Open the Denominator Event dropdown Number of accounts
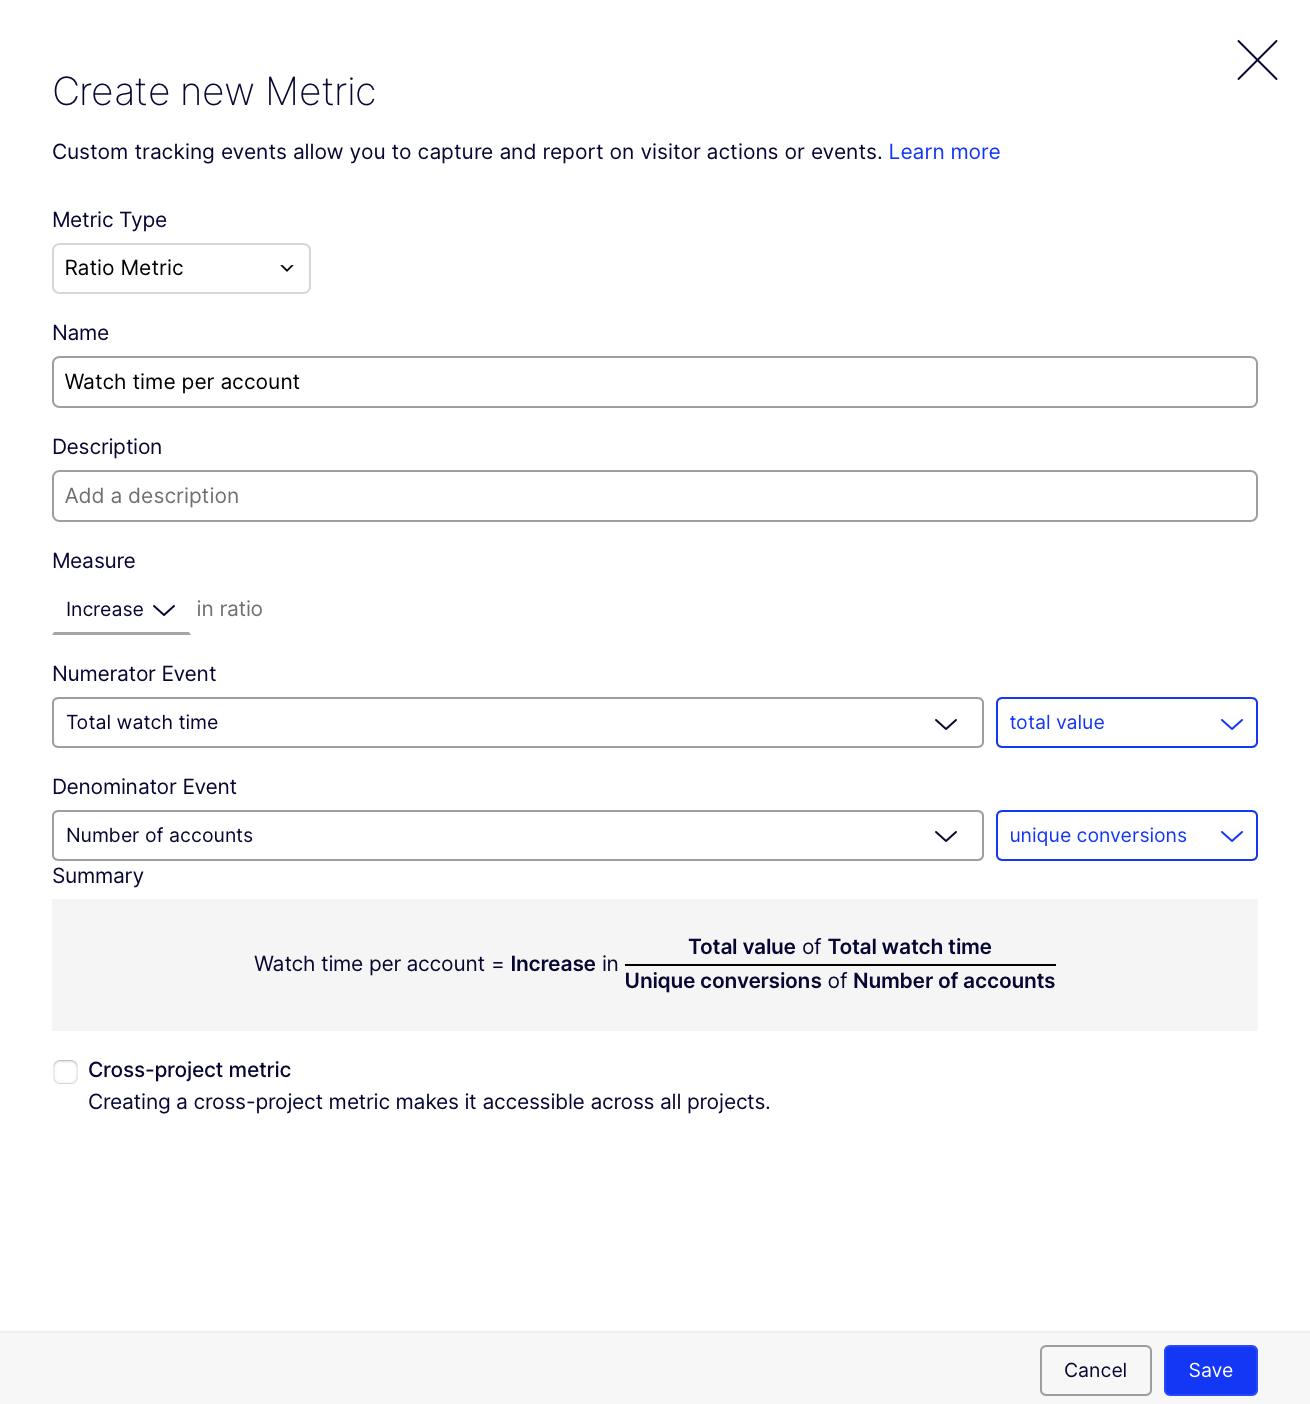 click(517, 836)
